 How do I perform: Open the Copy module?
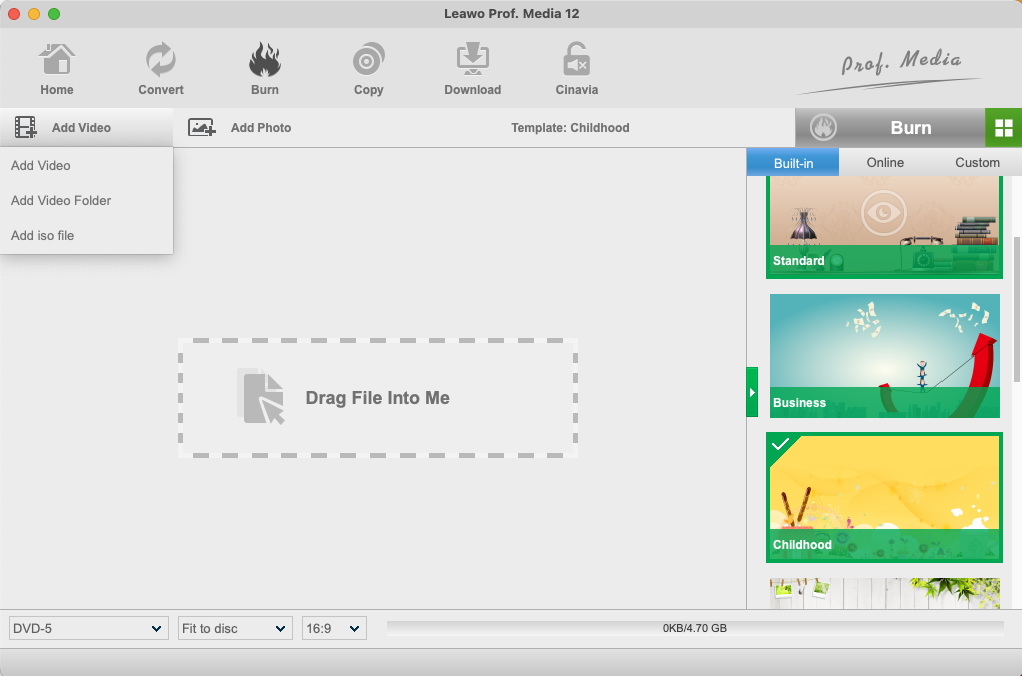point(368,69)
